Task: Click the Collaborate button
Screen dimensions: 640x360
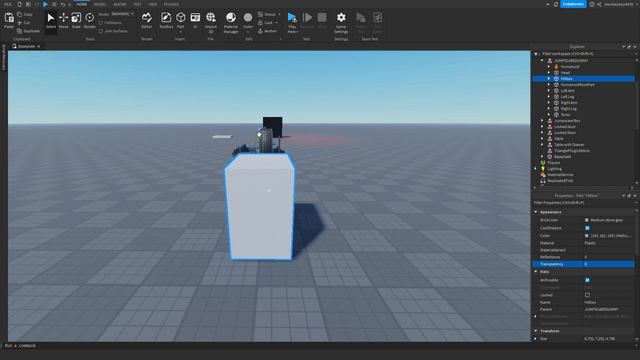Action: click(x=573, y=4)
